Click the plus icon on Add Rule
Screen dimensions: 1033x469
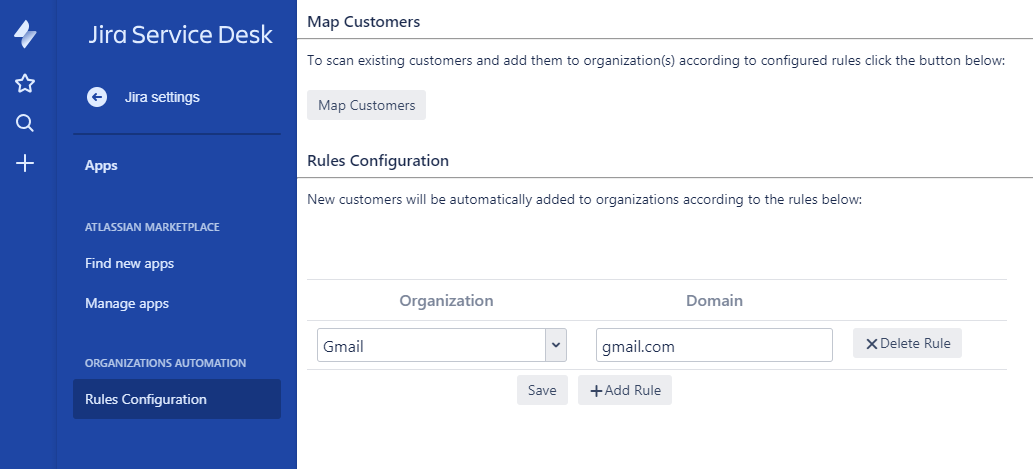pyautogui.click(x=596, y=391)
